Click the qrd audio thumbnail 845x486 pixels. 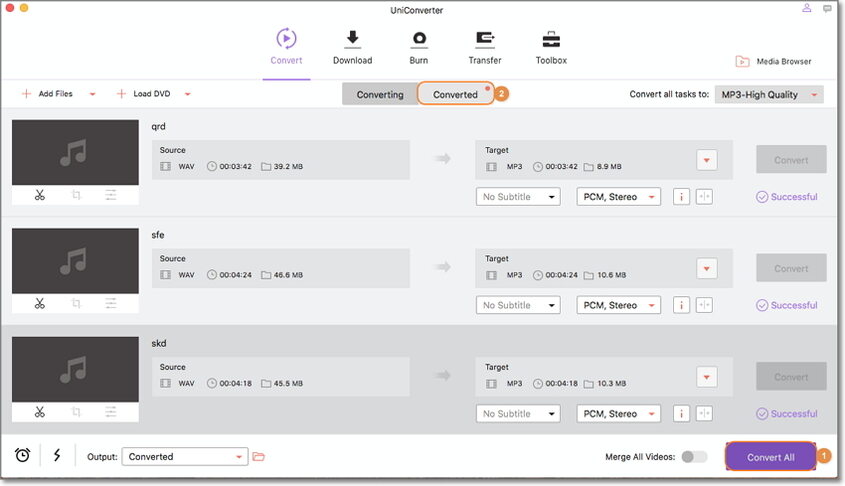coord(75,152)
